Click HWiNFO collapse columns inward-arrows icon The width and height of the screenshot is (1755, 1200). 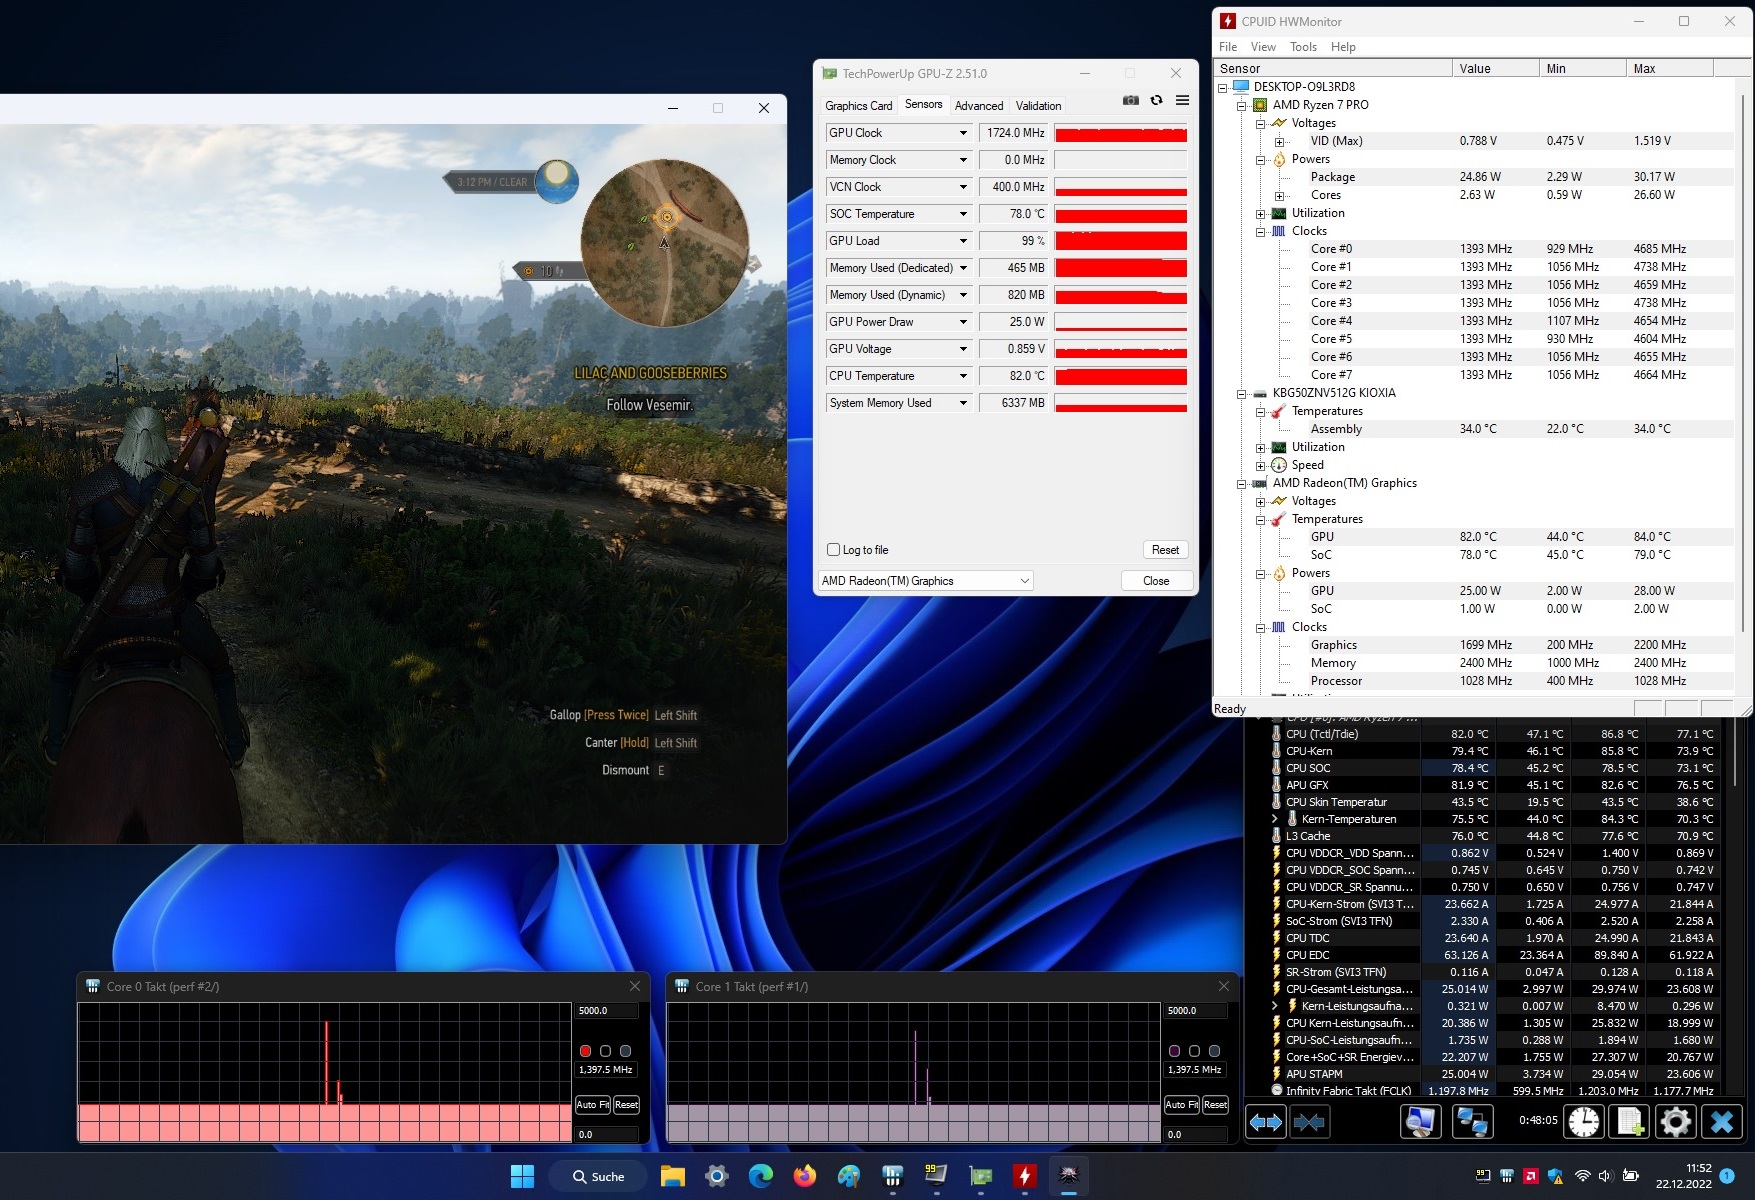tap(1309, 1122)
